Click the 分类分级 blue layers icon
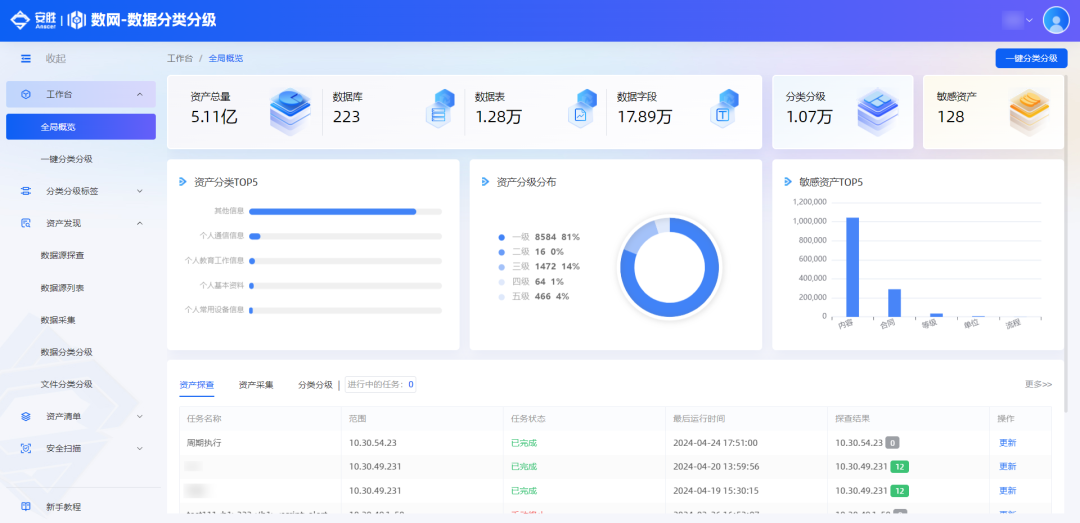 (x=877, y=111)
